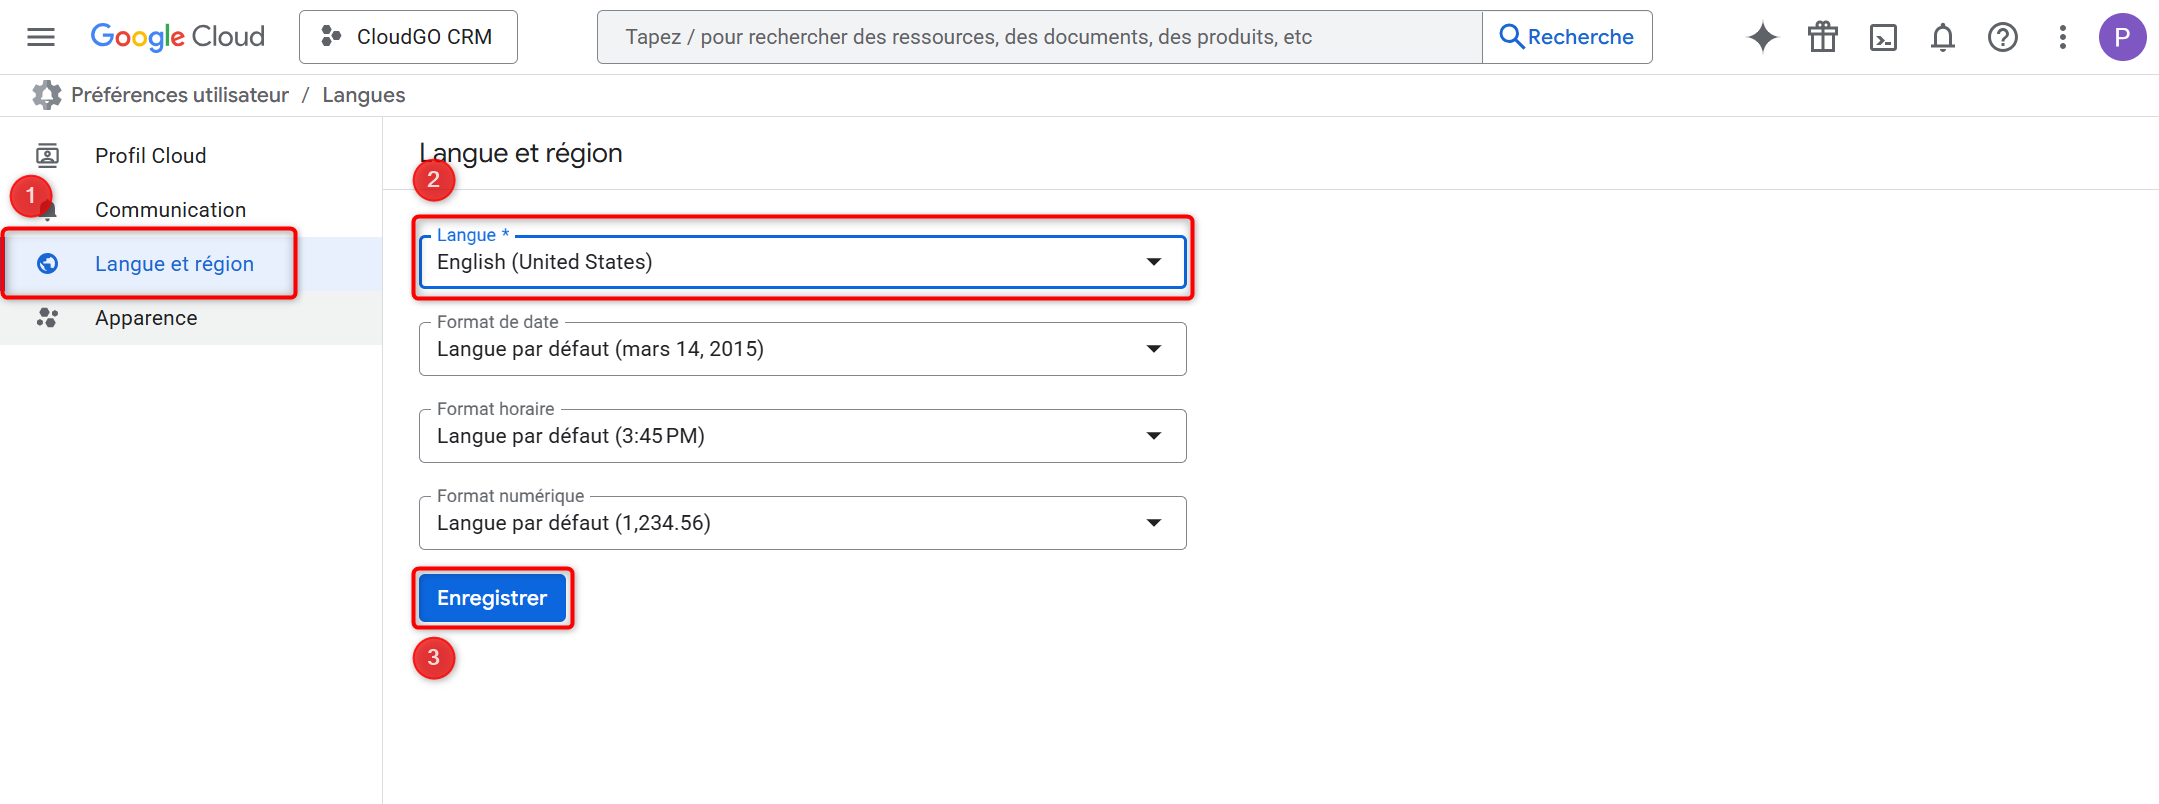Focus the resource search input field
The image size is (2159, 804).
point(1040,37)
